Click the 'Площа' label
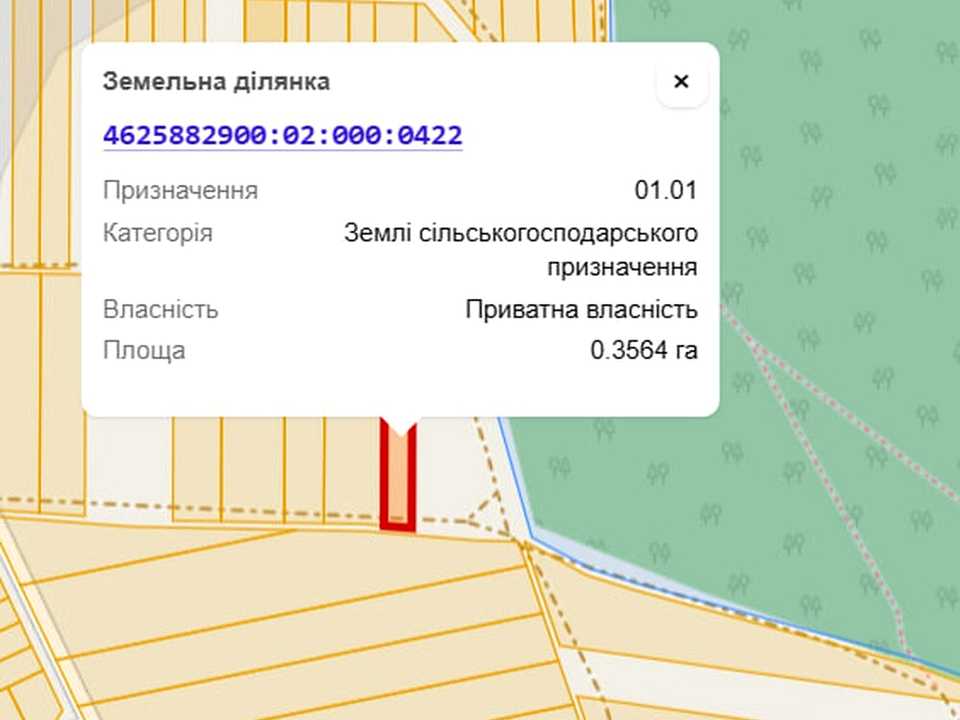 click(x=144, y=351)
